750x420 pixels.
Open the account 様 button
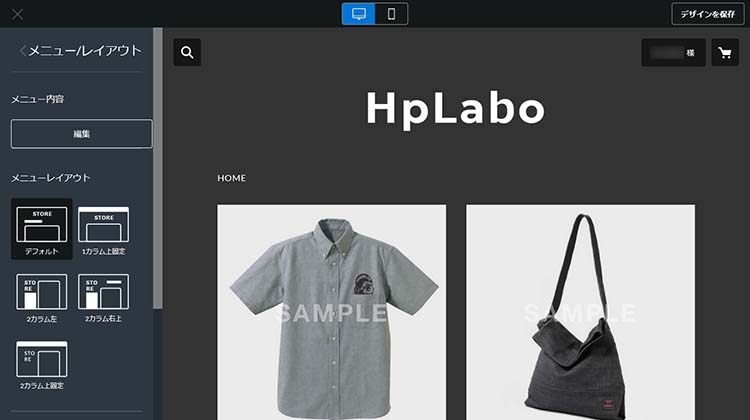[x=673, y=52]
